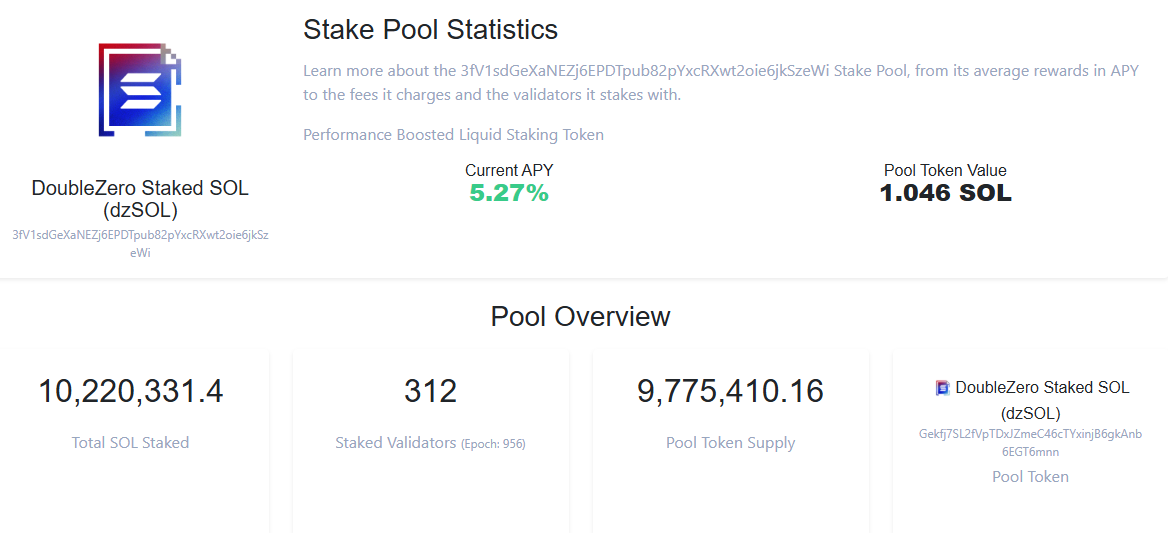This screenshot has width=1168, height=533.
Task: Click the Epoch: 956 label
Action: [x=493, y=444]
